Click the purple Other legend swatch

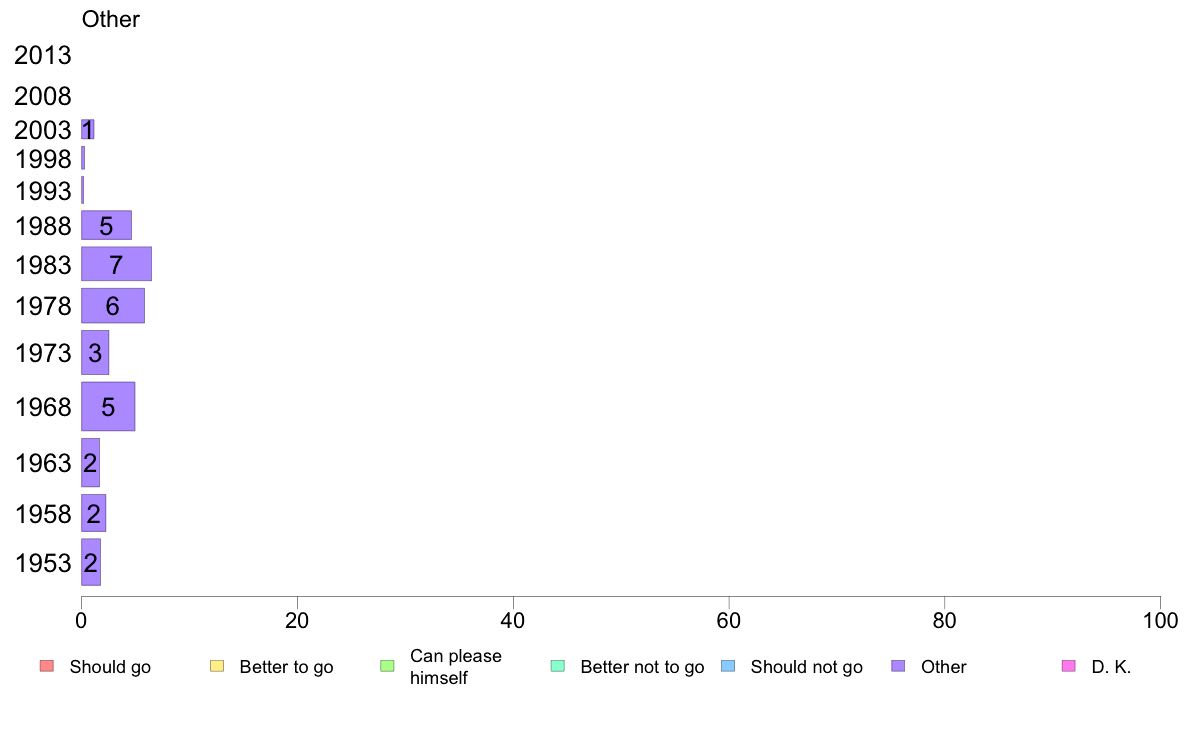tap(899, 666)
